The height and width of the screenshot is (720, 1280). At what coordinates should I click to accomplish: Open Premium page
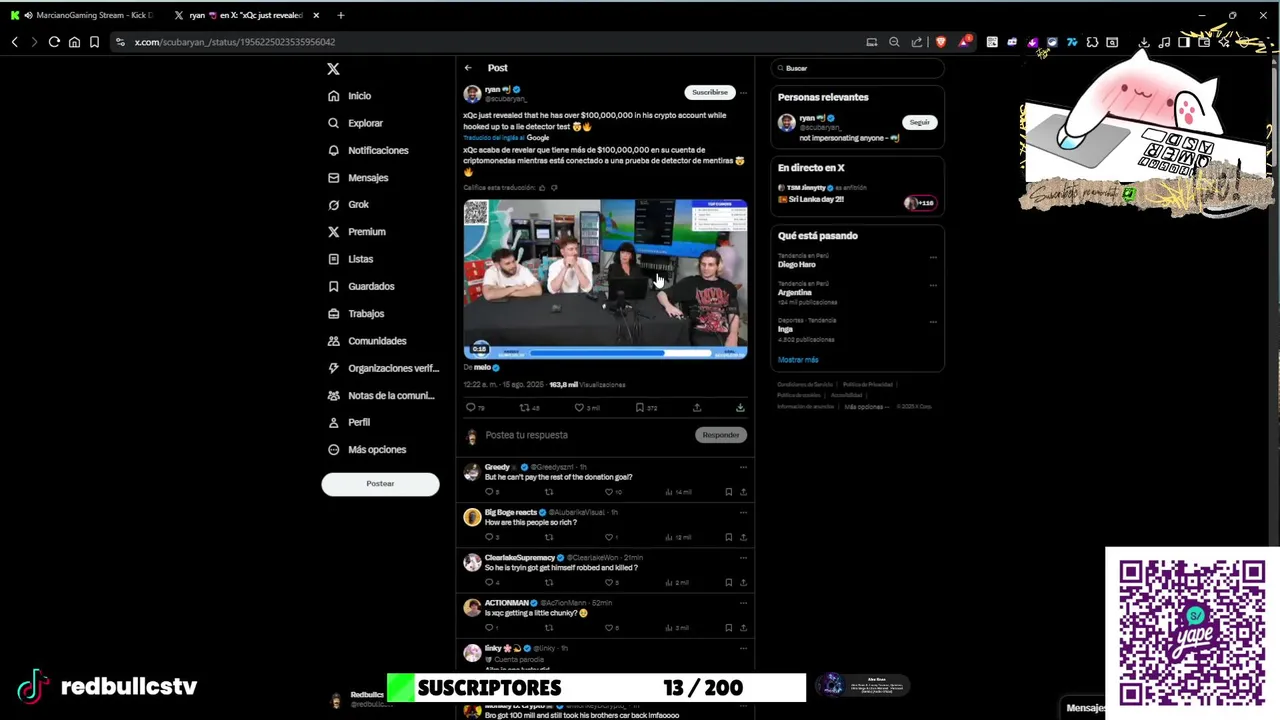coord(357,232)
